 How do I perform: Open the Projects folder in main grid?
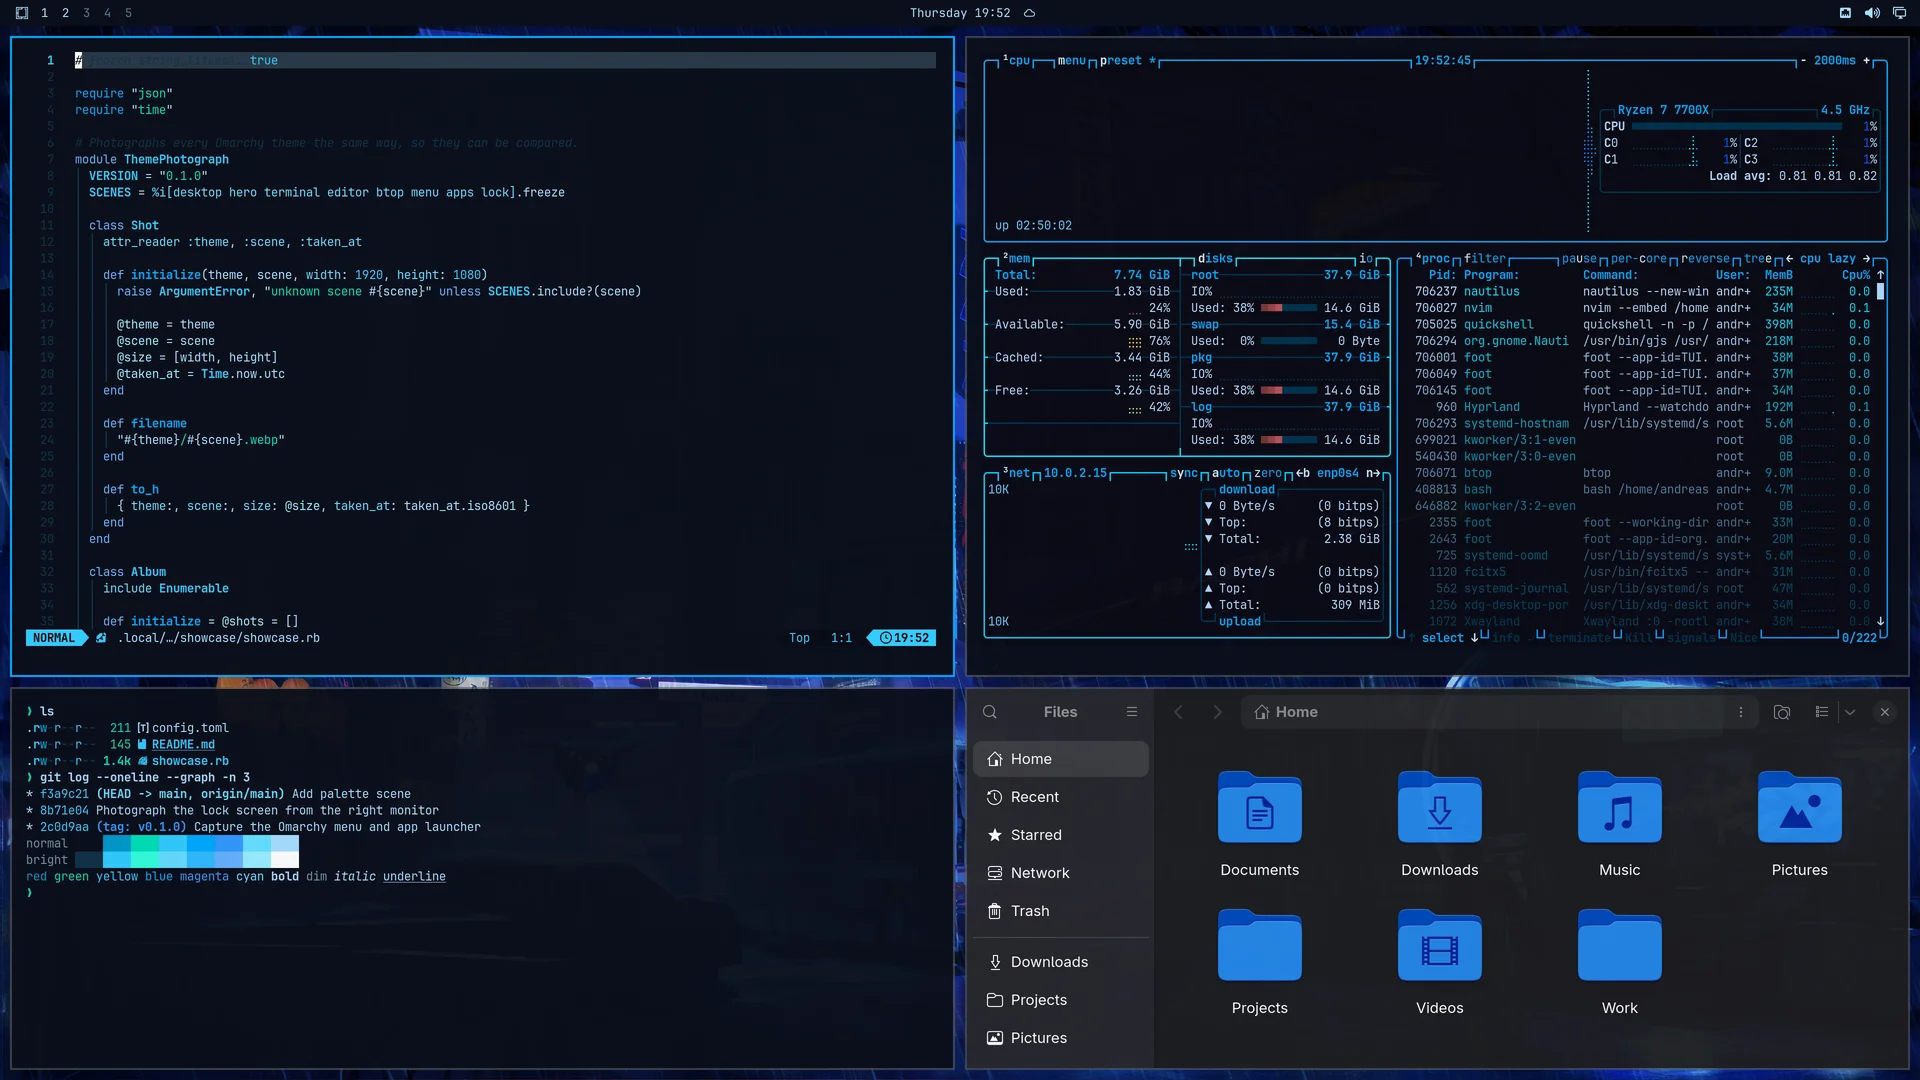[x=1260, y=963]
